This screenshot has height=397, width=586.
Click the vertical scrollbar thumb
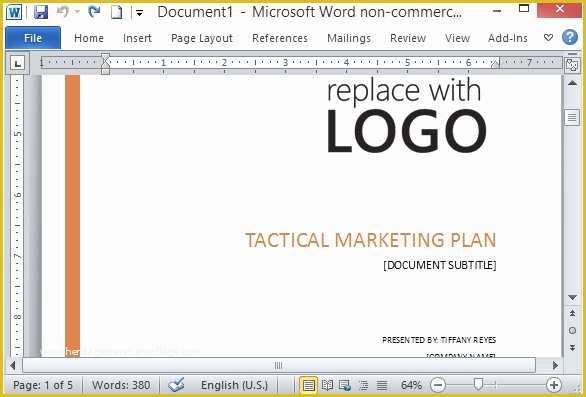pyautogui.click(x=572, y=118)
